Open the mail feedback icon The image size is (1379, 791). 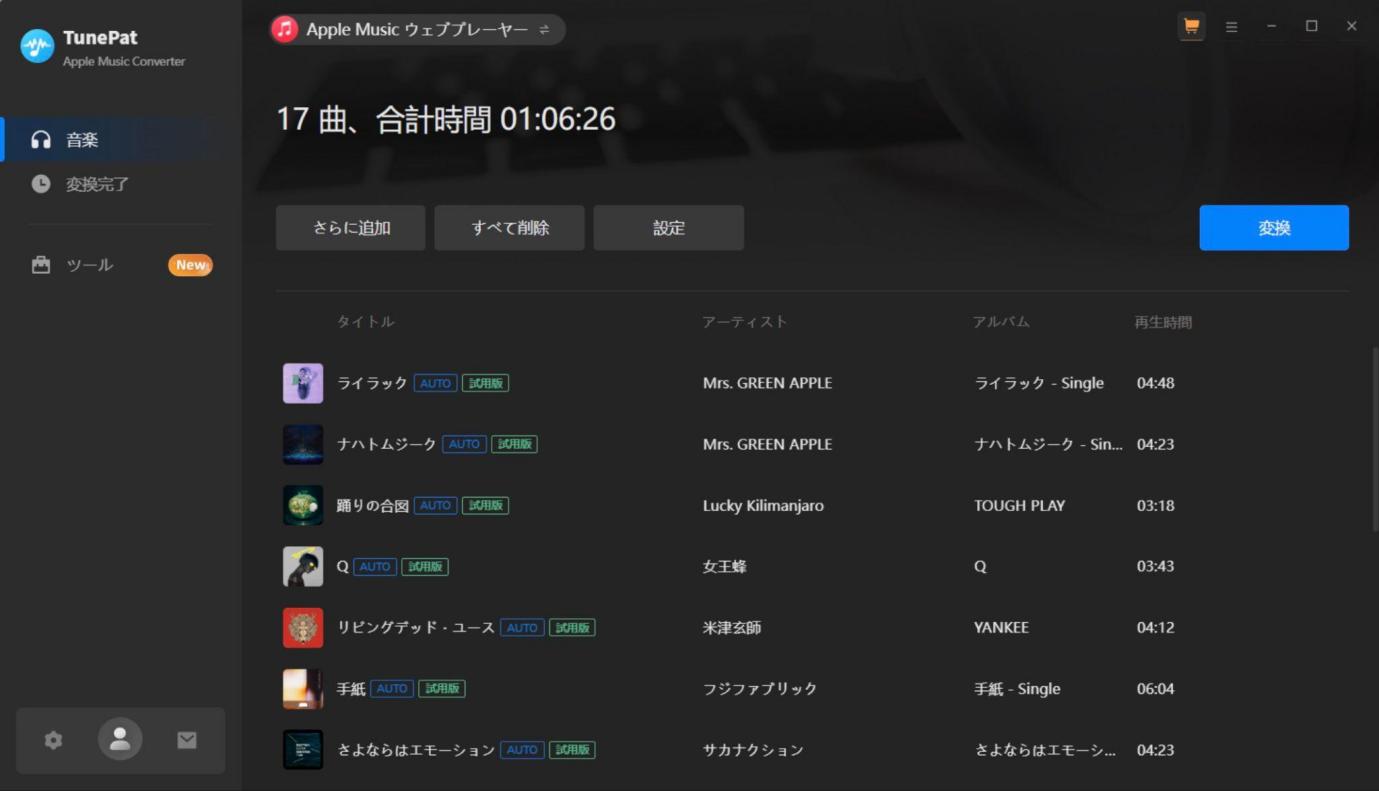click(187, 740)
